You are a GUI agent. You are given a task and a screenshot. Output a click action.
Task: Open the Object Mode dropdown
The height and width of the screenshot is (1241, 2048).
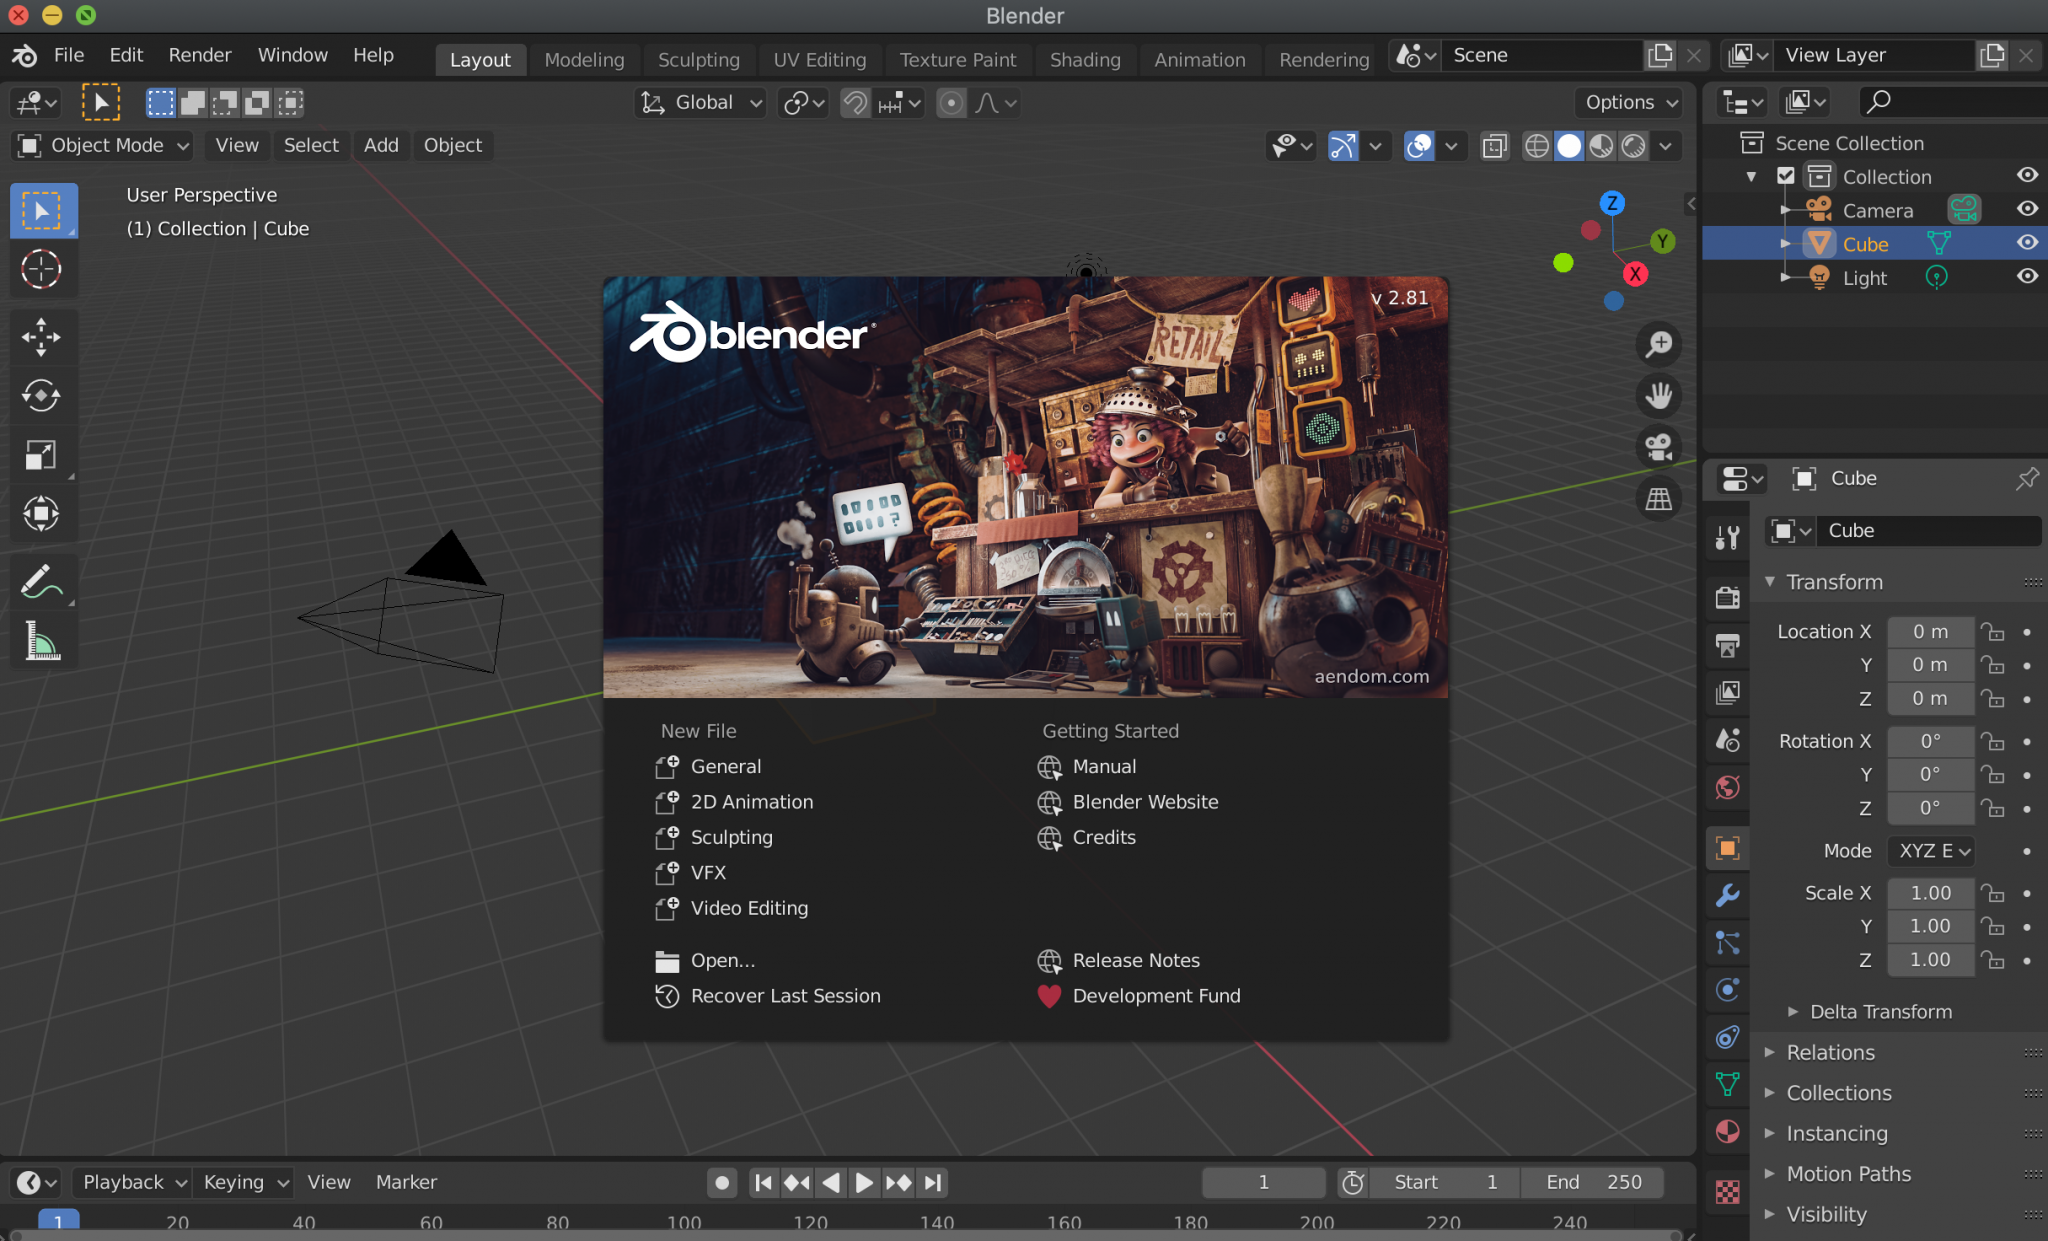click(x=103, y=145)
